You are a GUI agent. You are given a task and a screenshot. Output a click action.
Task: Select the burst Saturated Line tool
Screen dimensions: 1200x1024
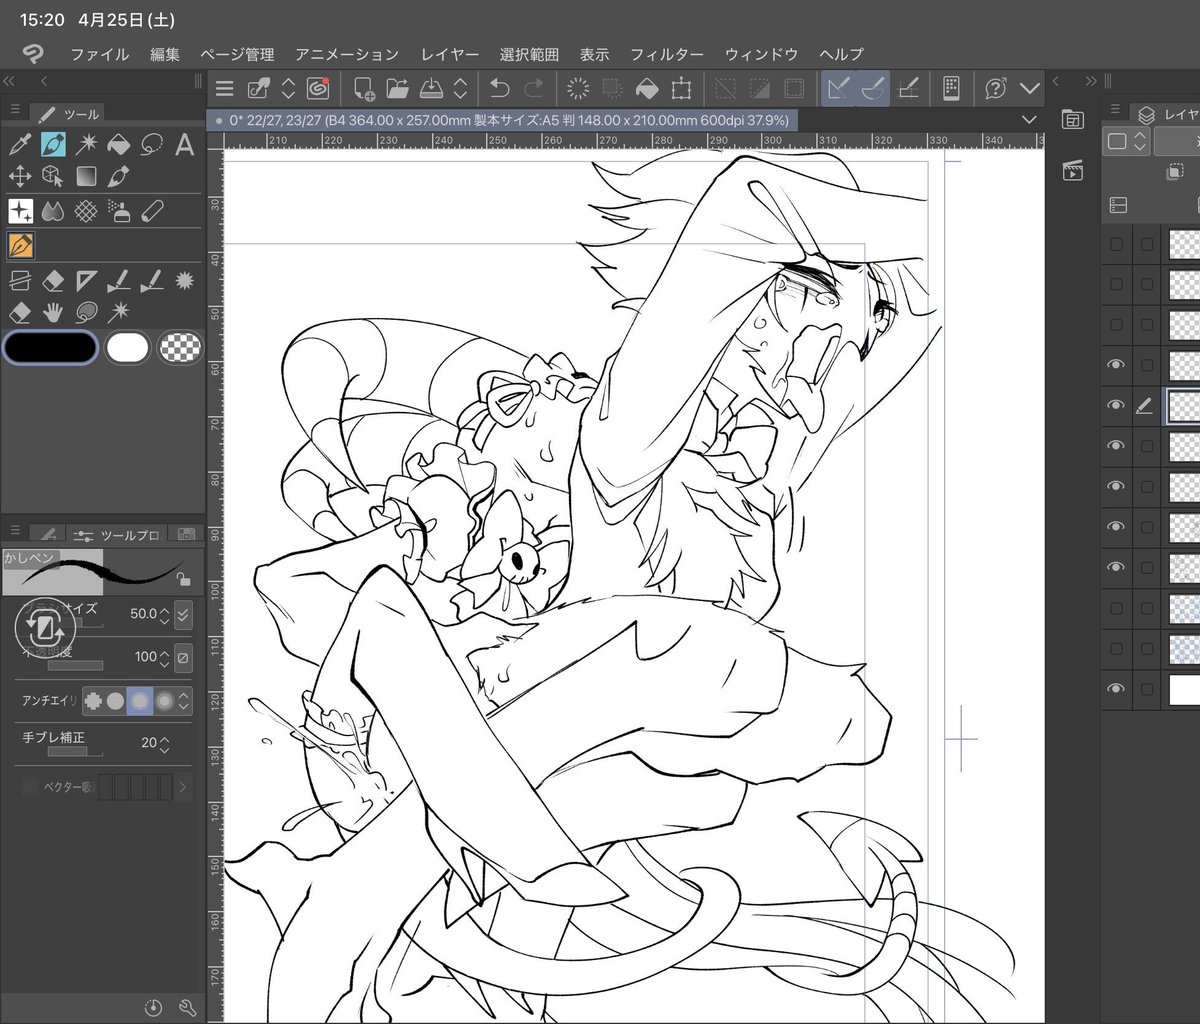point(184,281)
